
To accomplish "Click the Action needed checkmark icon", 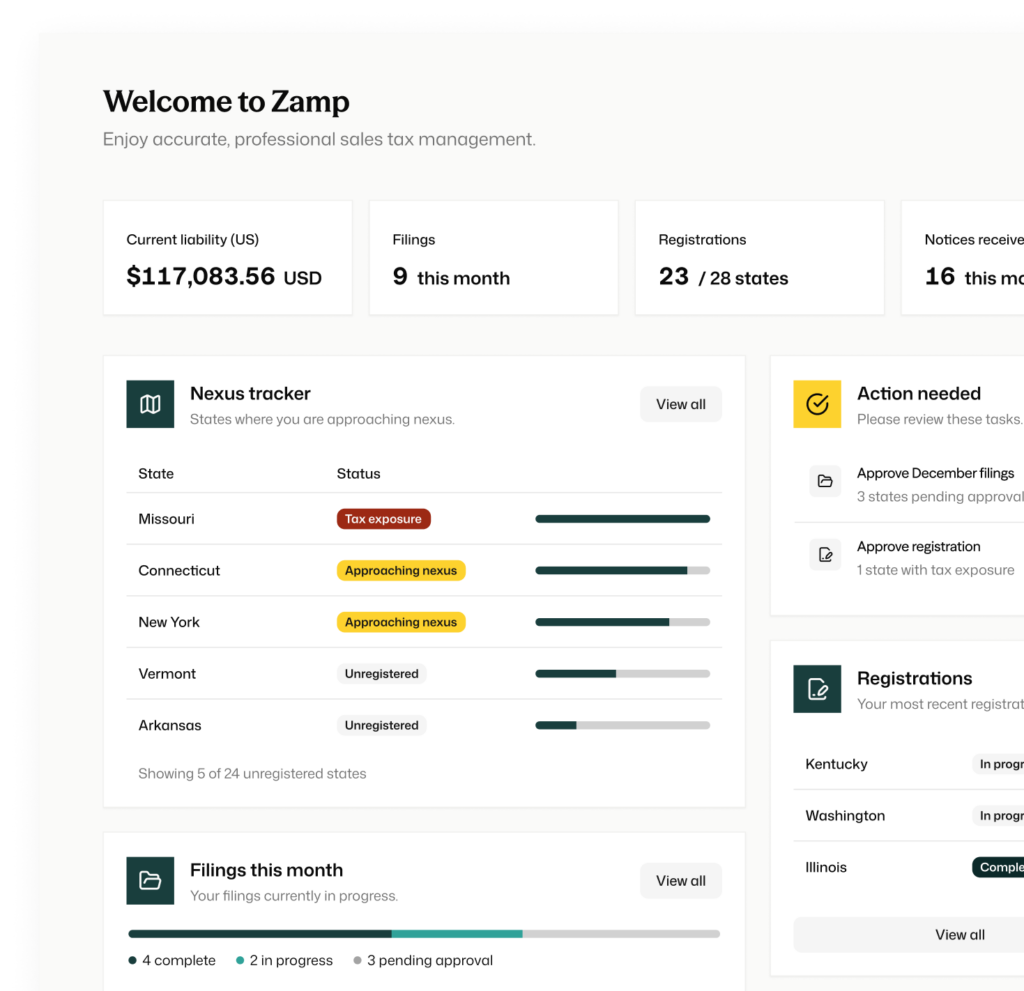I will (x=817, y=404).
